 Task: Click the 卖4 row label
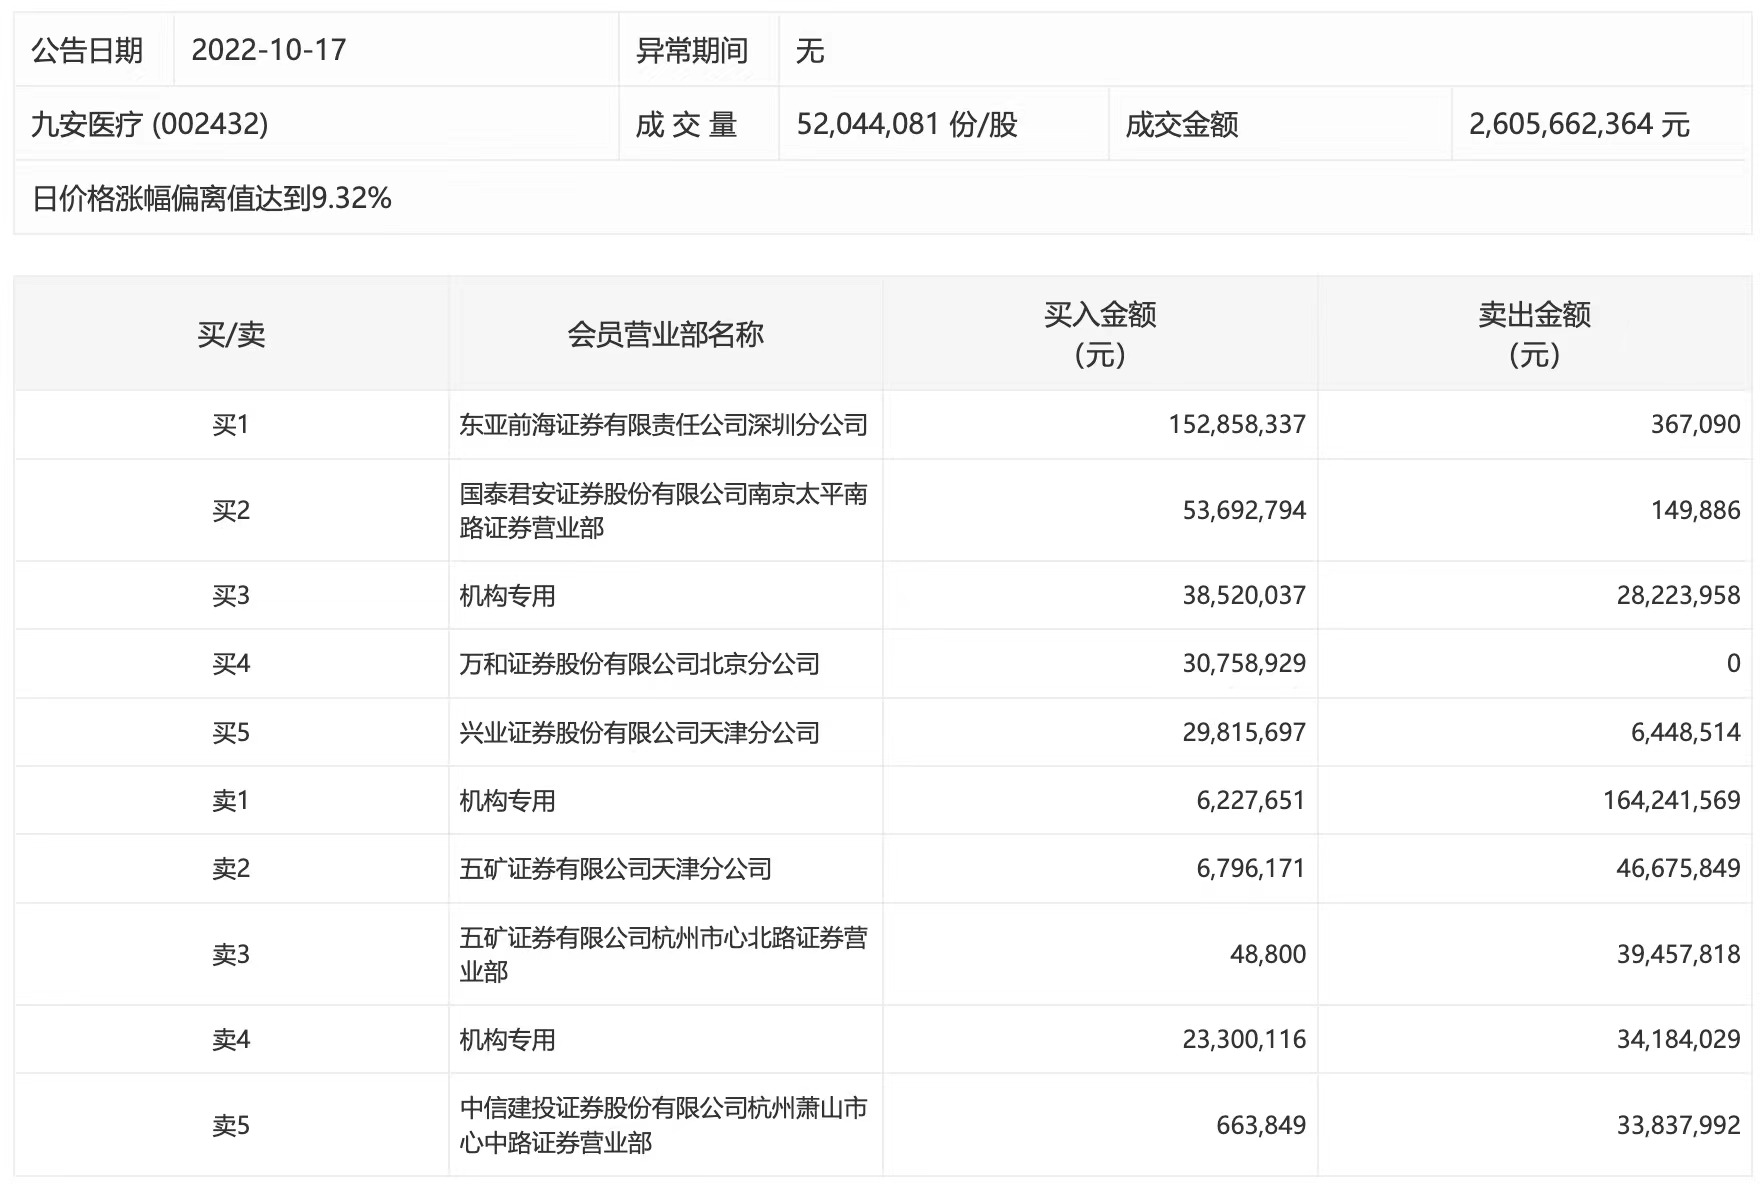pos(231,1039)
